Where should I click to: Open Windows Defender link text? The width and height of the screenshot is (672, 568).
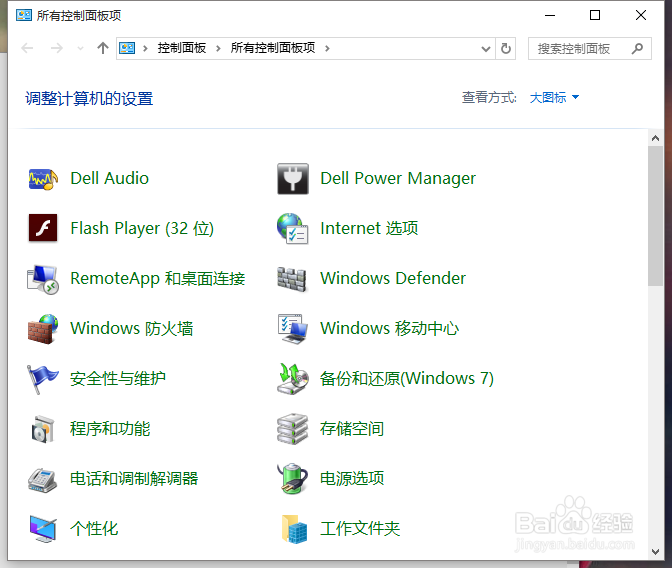393,278
